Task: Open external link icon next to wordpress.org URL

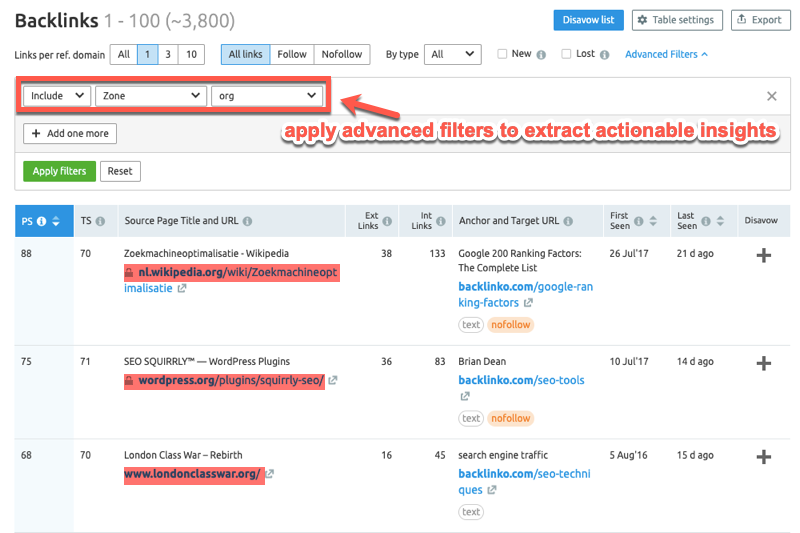Action: tap(333, 381)
